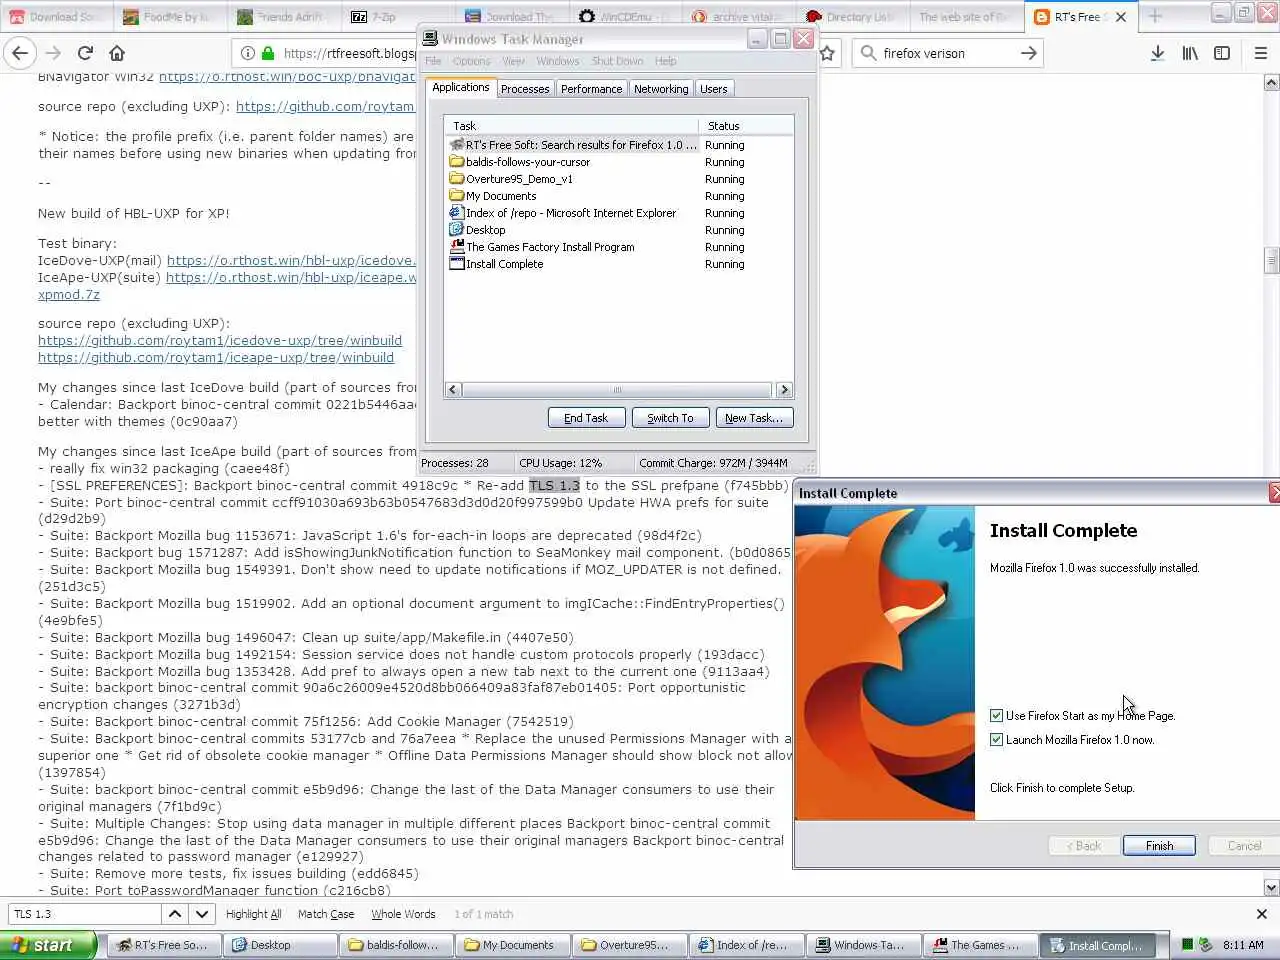The image size is (1280, 960).
Task: Toggle Highlight All in find bar
Action: (253, 914)
